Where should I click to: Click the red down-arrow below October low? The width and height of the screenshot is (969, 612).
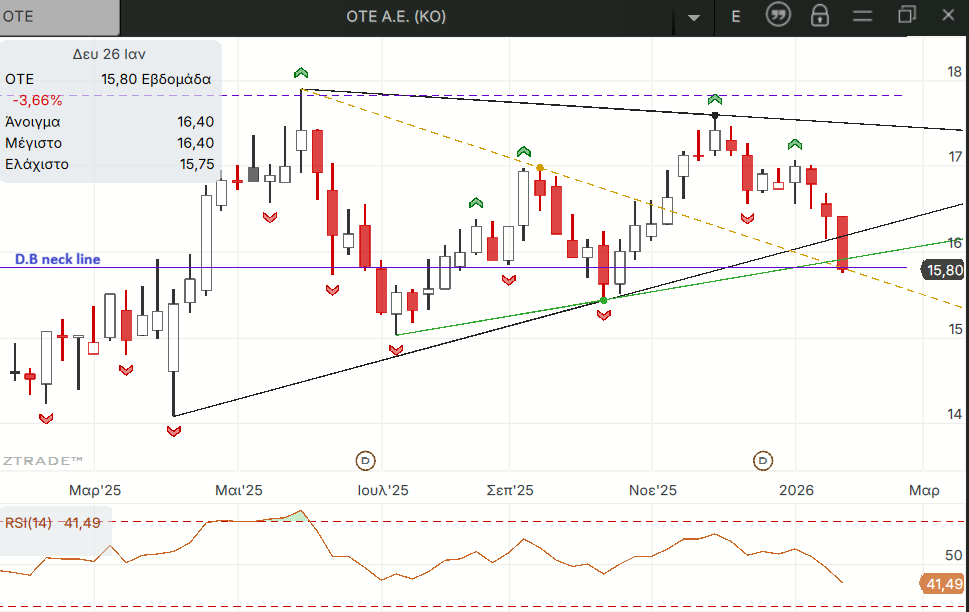tap(604, 315)
